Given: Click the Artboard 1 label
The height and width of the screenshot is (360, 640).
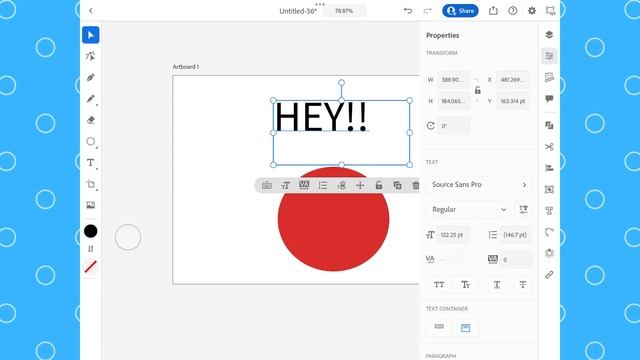Looking at the screenshot, I should (x=186, y=67).
